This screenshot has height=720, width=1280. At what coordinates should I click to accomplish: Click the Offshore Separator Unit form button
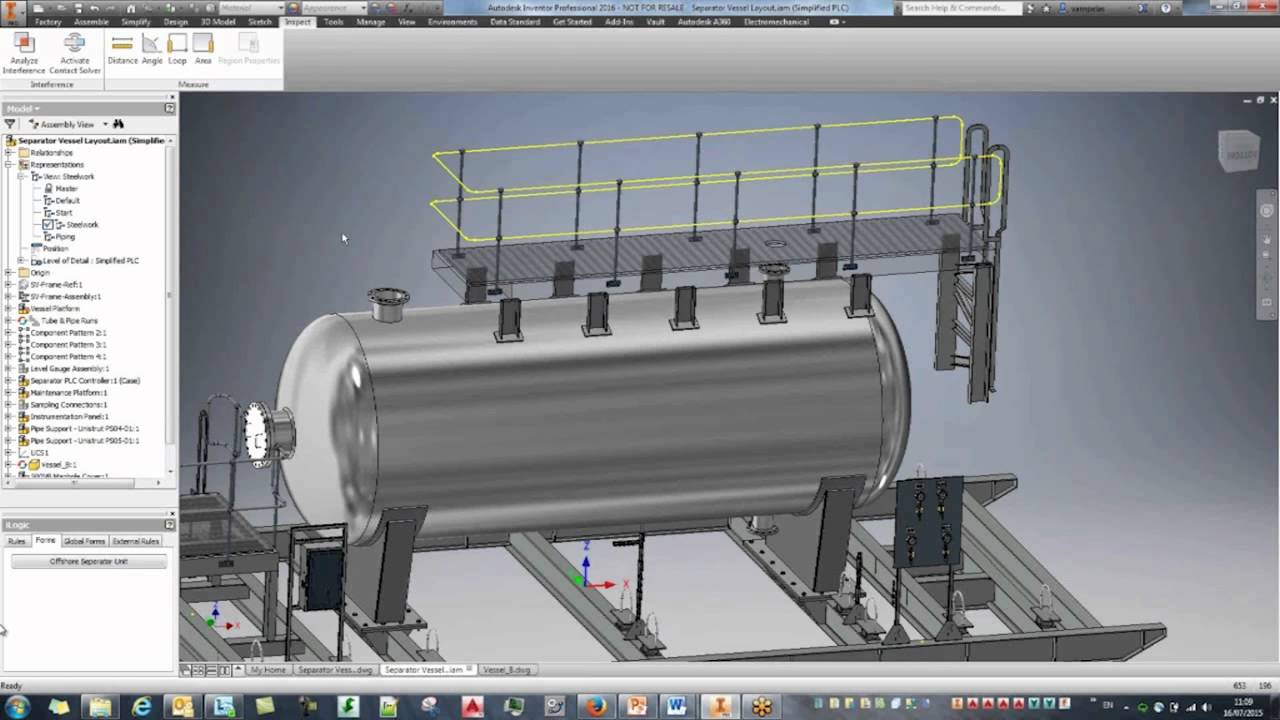(x=89, y=561)
